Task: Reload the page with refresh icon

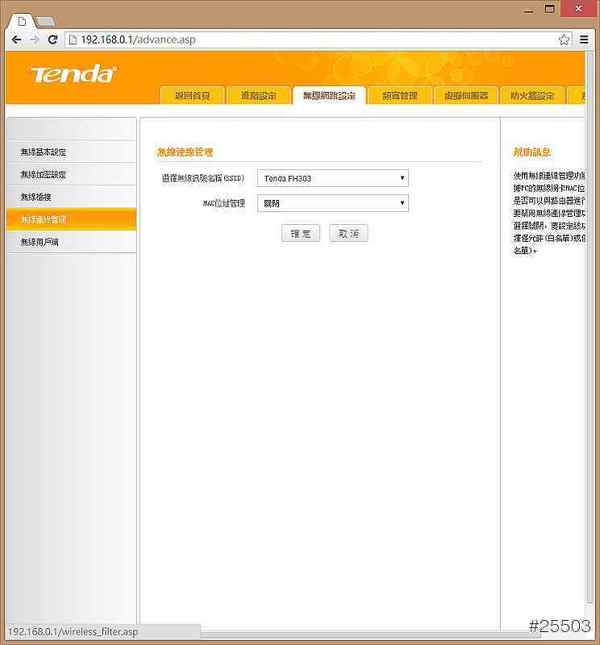Action: point(53,40)
